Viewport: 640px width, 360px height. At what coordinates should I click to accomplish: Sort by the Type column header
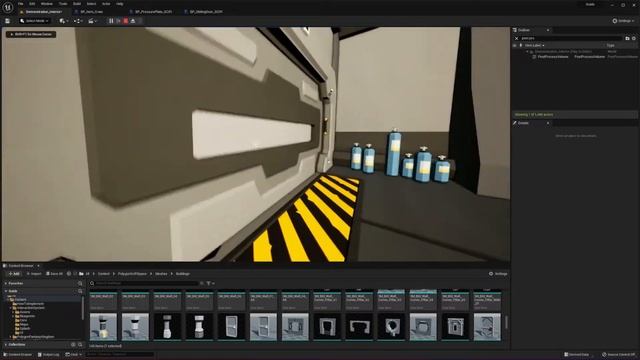tap(611, 45)
